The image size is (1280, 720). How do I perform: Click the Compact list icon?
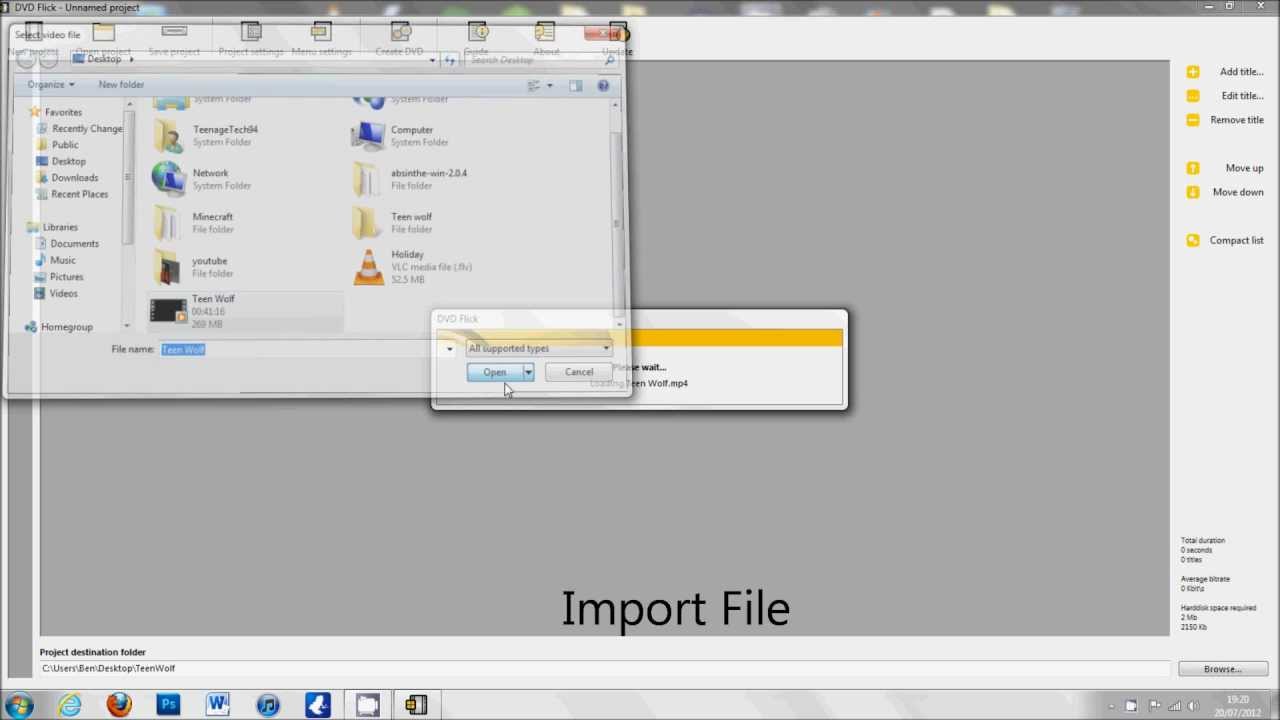(1192, 240)
